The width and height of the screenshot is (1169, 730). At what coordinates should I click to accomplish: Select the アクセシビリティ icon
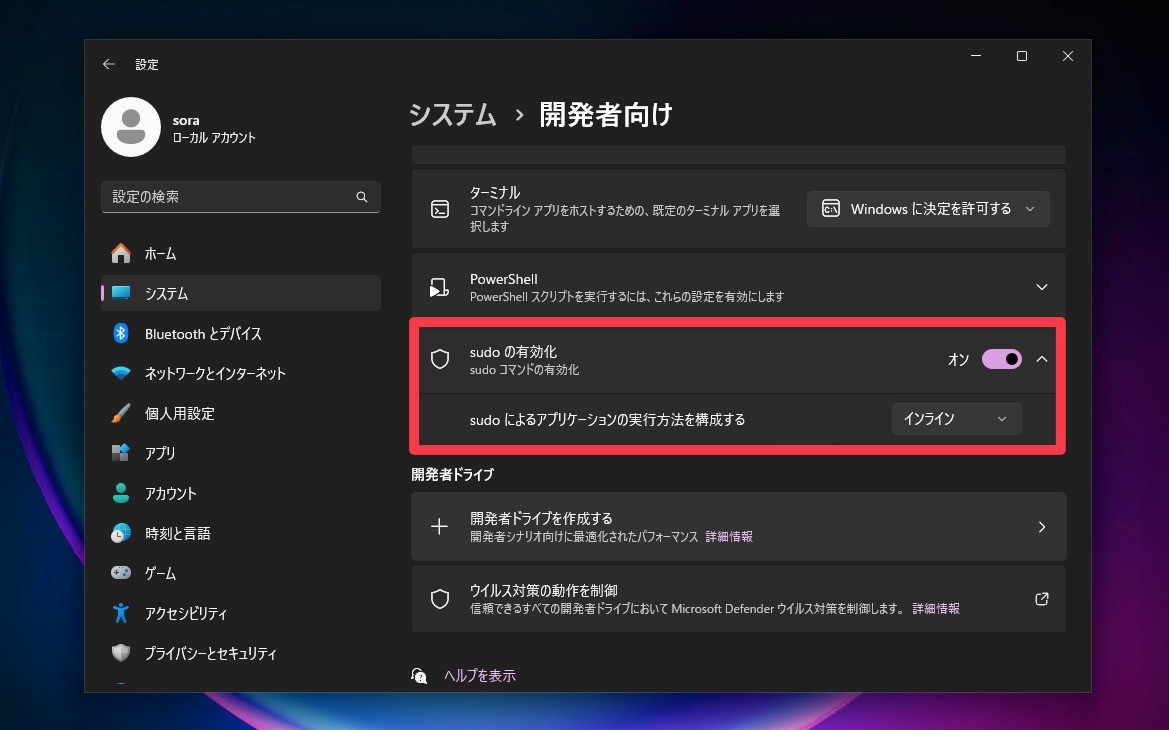coord(120,613)
